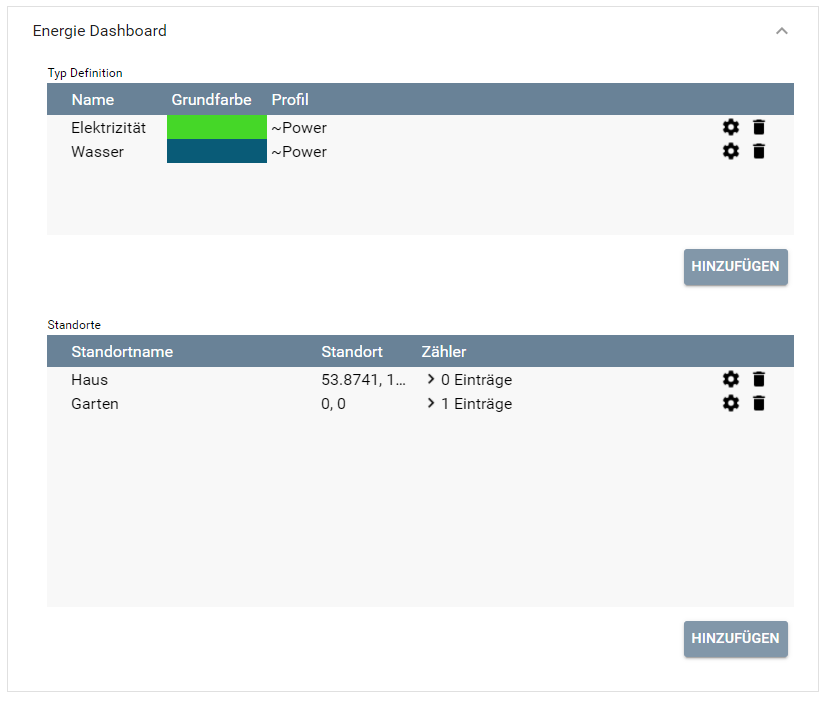Change the teal base color of Wasser
830x702 pixels.
pyautogui.click(x=216, y=151)
